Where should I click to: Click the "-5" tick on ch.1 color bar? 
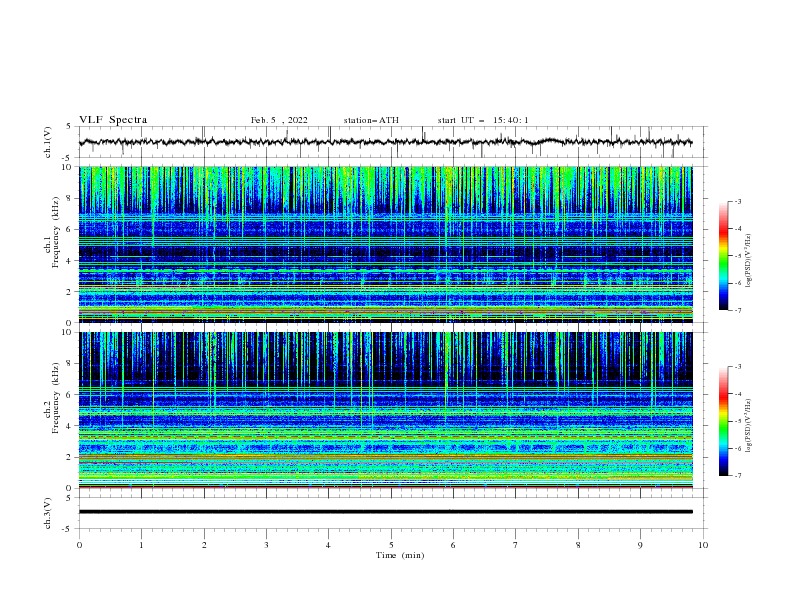[x=738, y=256]
